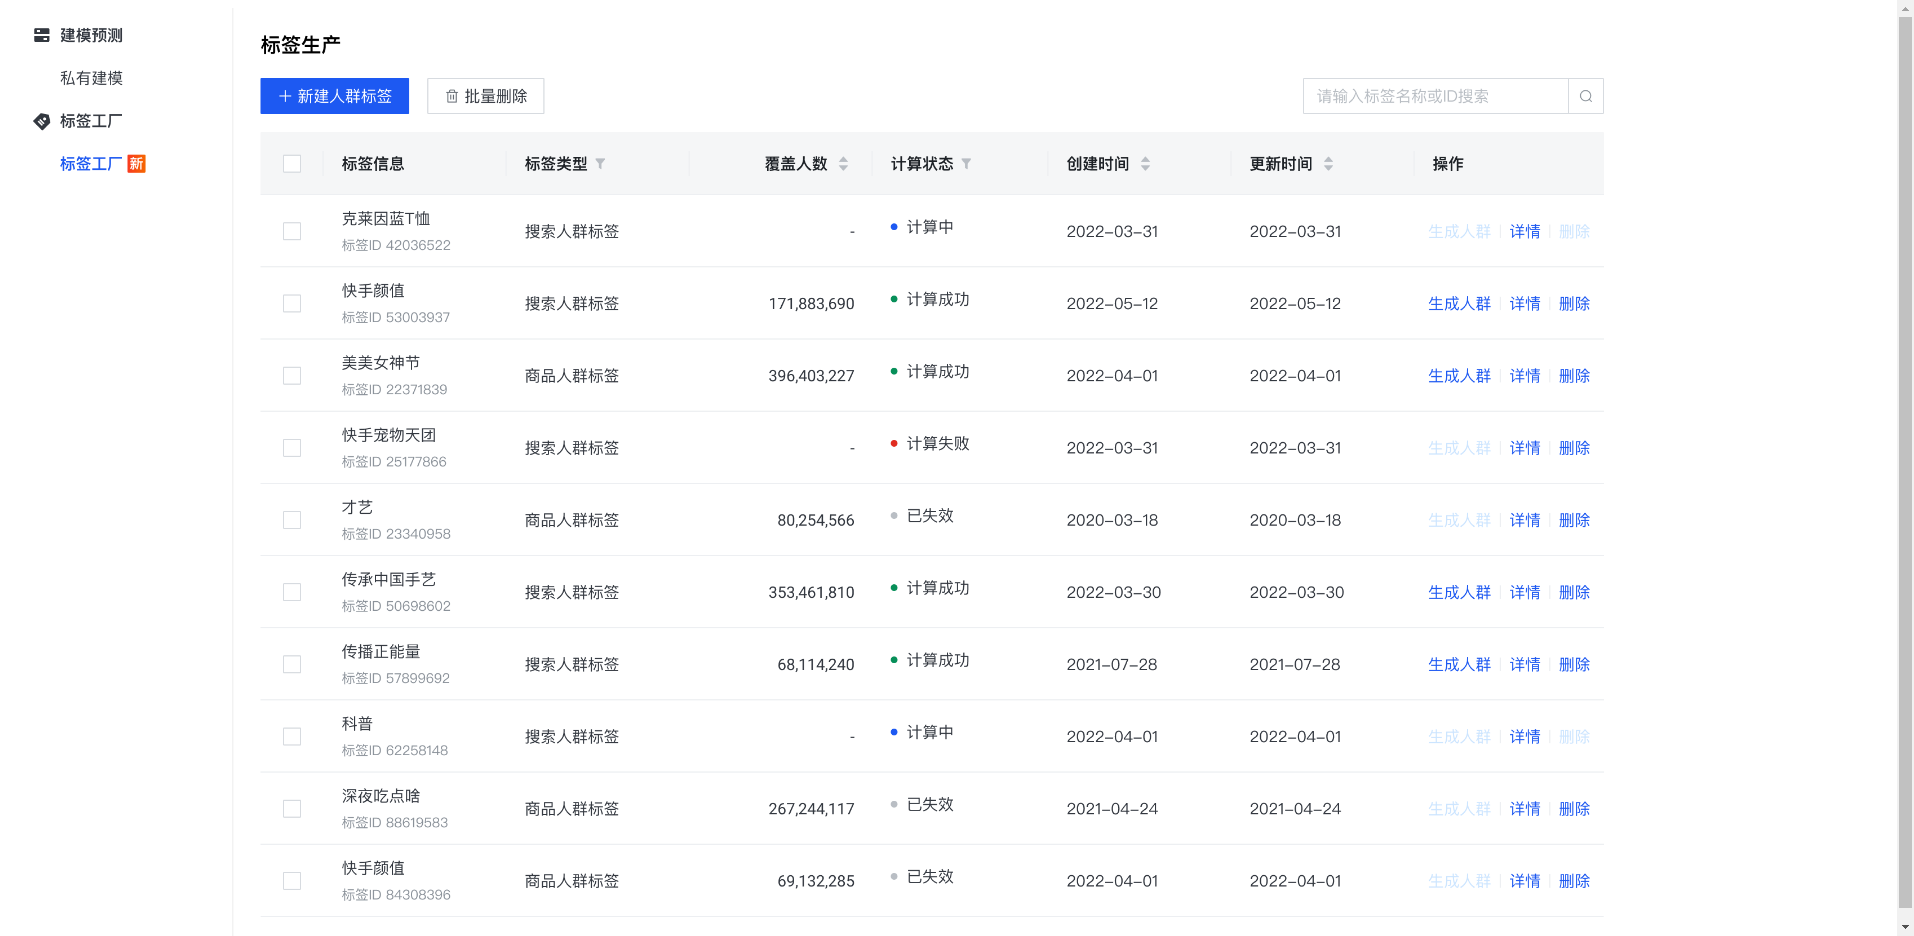Check the row for 克莱因蓝T恤
This screenshot has width=1914, height=936.
click(x=292, y=231)
